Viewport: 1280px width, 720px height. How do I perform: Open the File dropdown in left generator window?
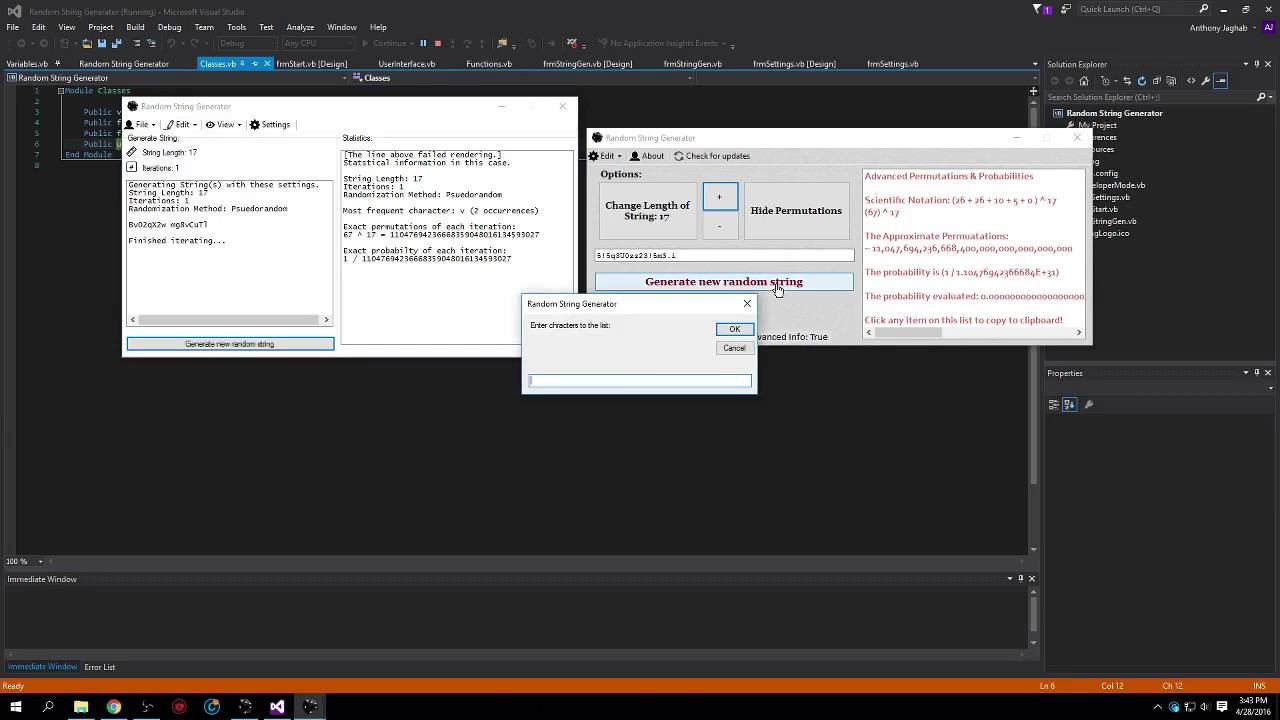pyautogui.click(x=141, y=125)
